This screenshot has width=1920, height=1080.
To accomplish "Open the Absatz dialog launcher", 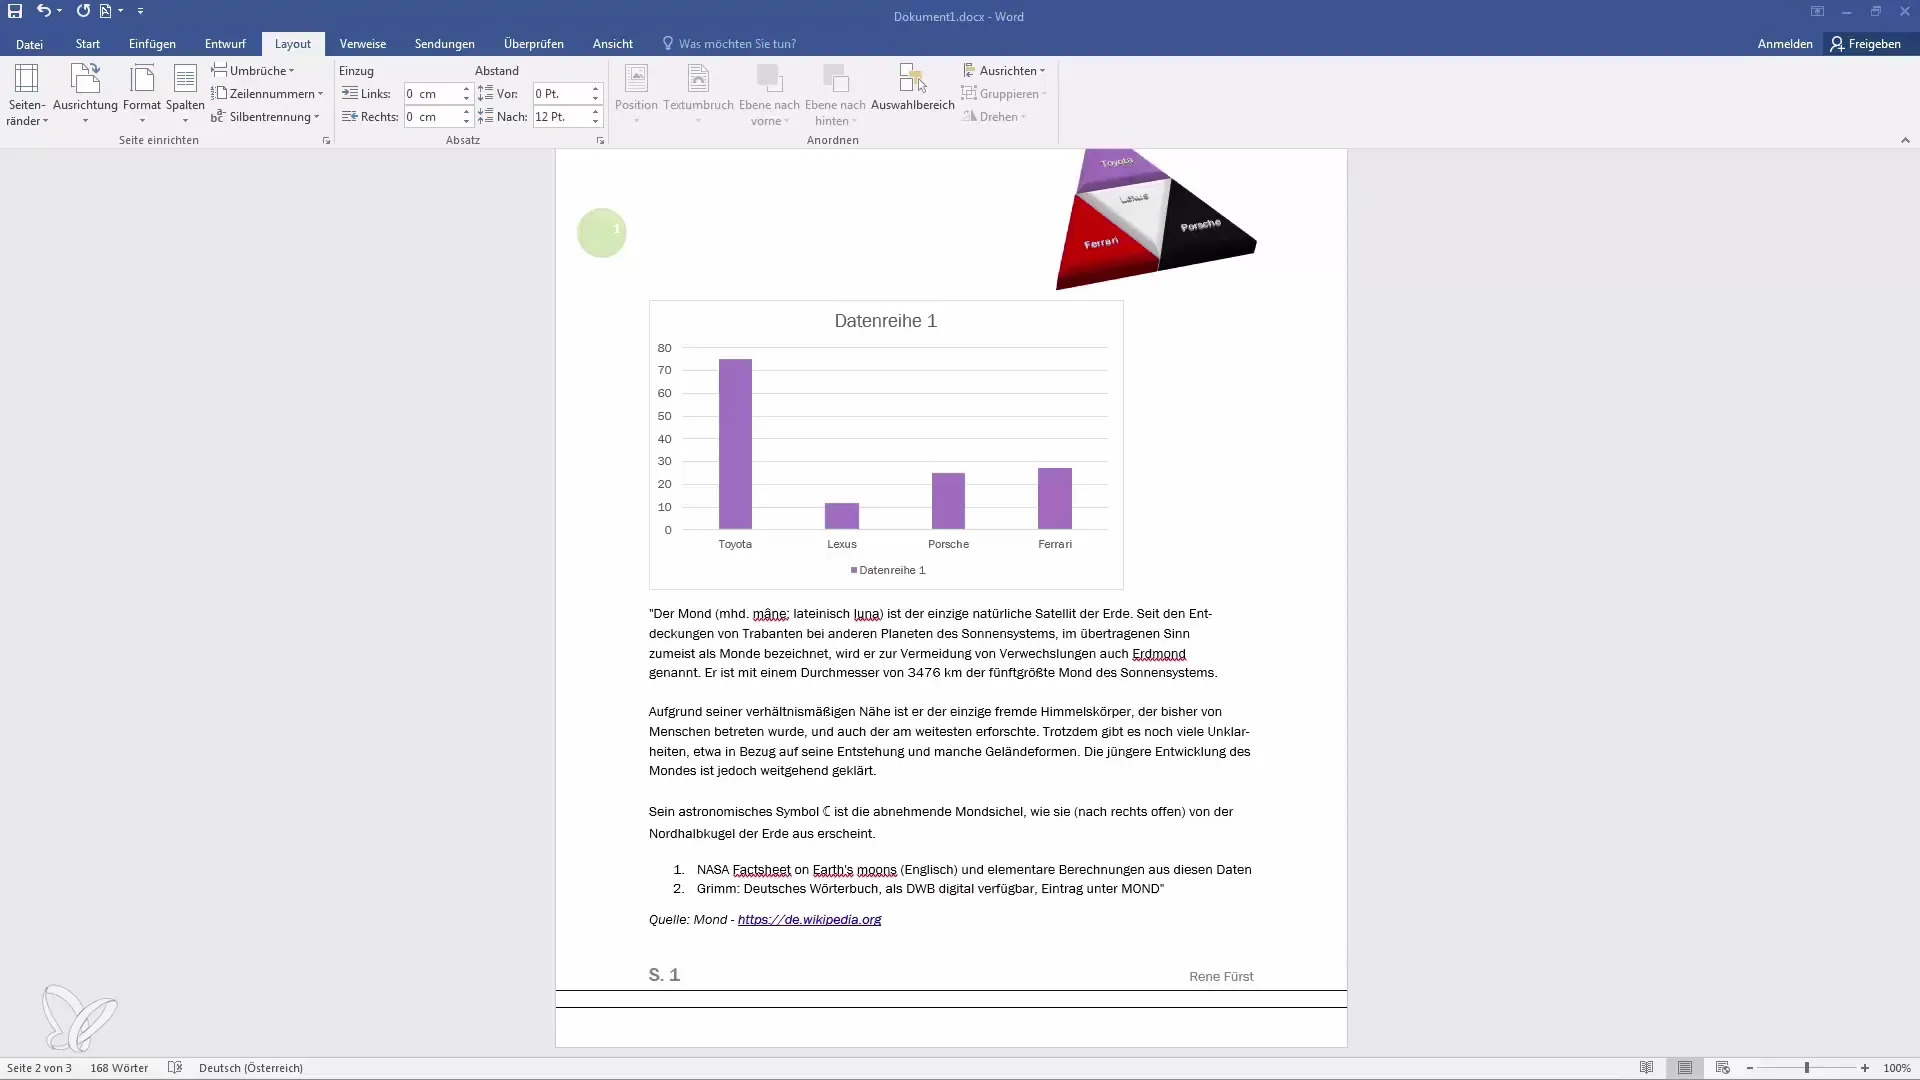I will coord(600,141).
